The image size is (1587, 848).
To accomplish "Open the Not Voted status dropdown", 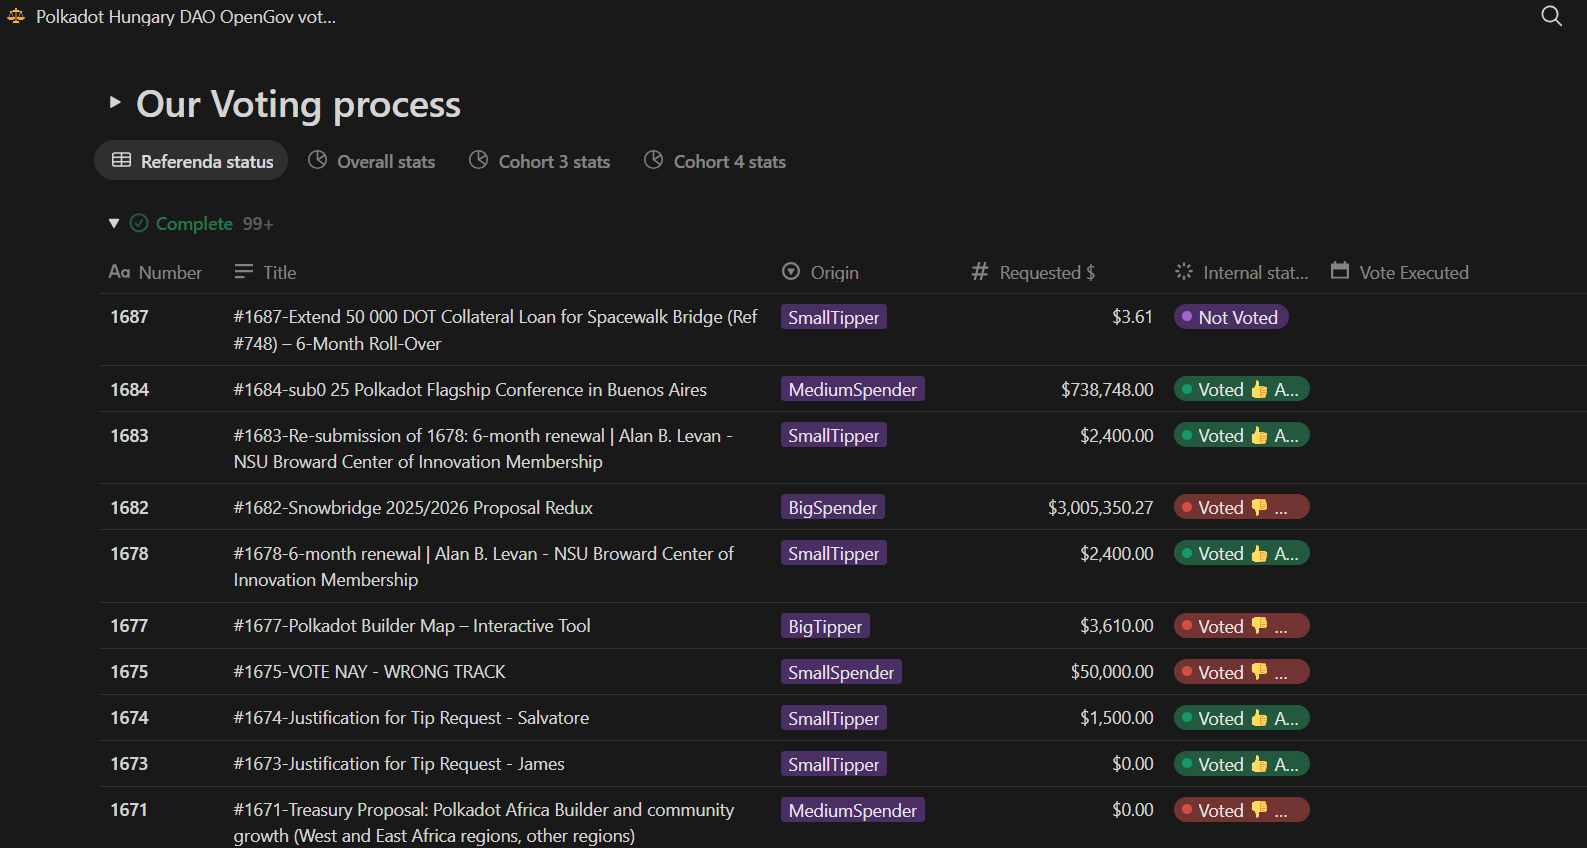I will (1230, 317).
